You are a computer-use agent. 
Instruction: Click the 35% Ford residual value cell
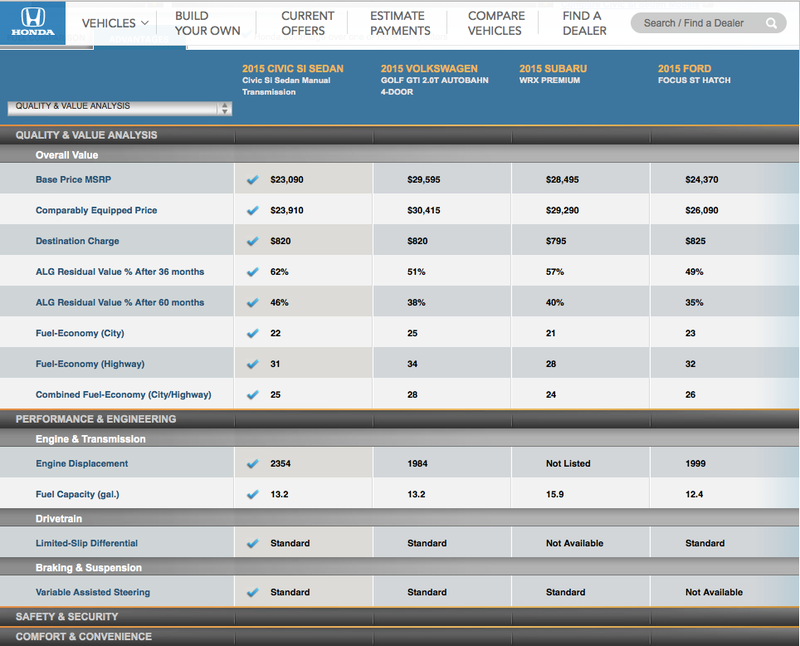pos(694,303)
